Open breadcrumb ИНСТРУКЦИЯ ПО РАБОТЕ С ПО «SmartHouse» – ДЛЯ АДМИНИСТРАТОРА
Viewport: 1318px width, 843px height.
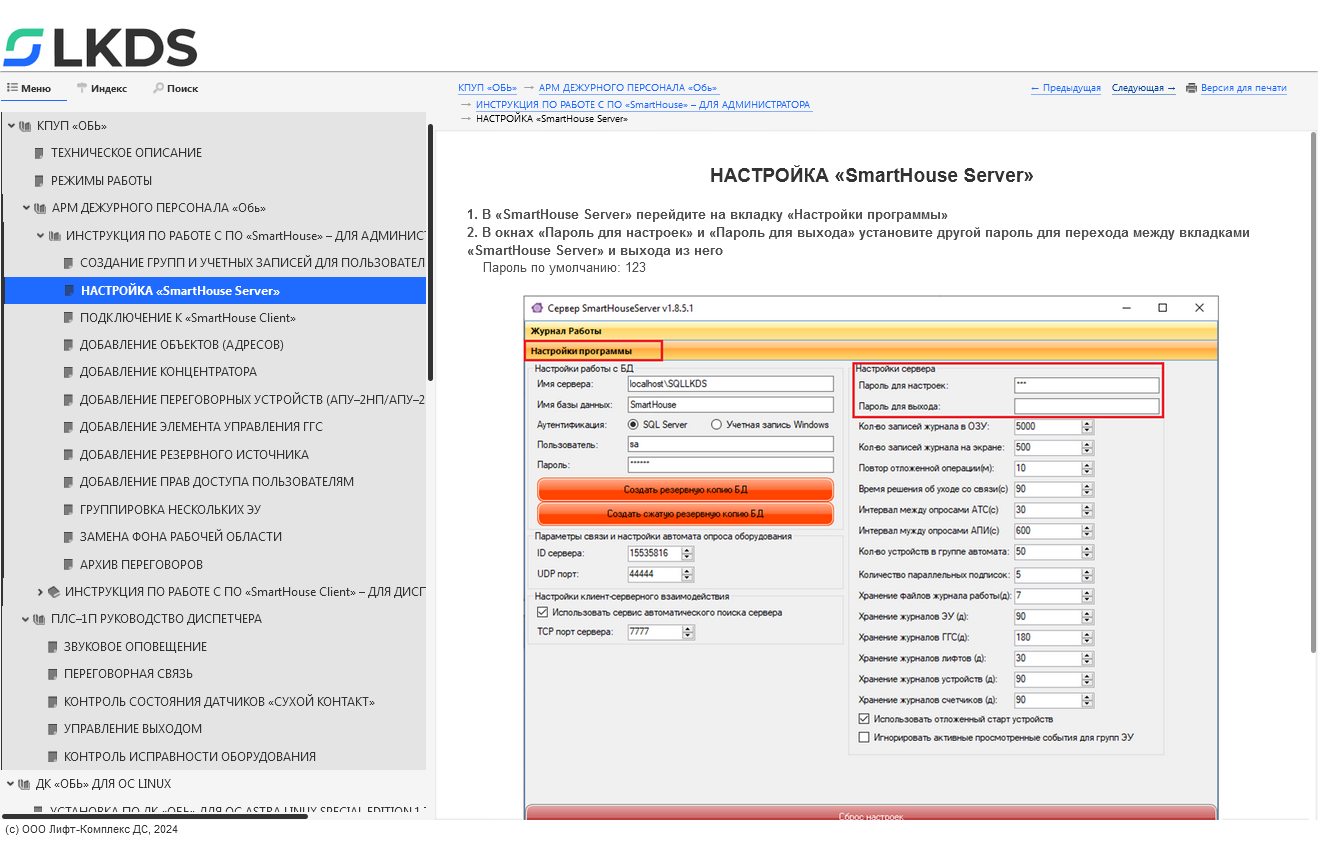point(644,104)
